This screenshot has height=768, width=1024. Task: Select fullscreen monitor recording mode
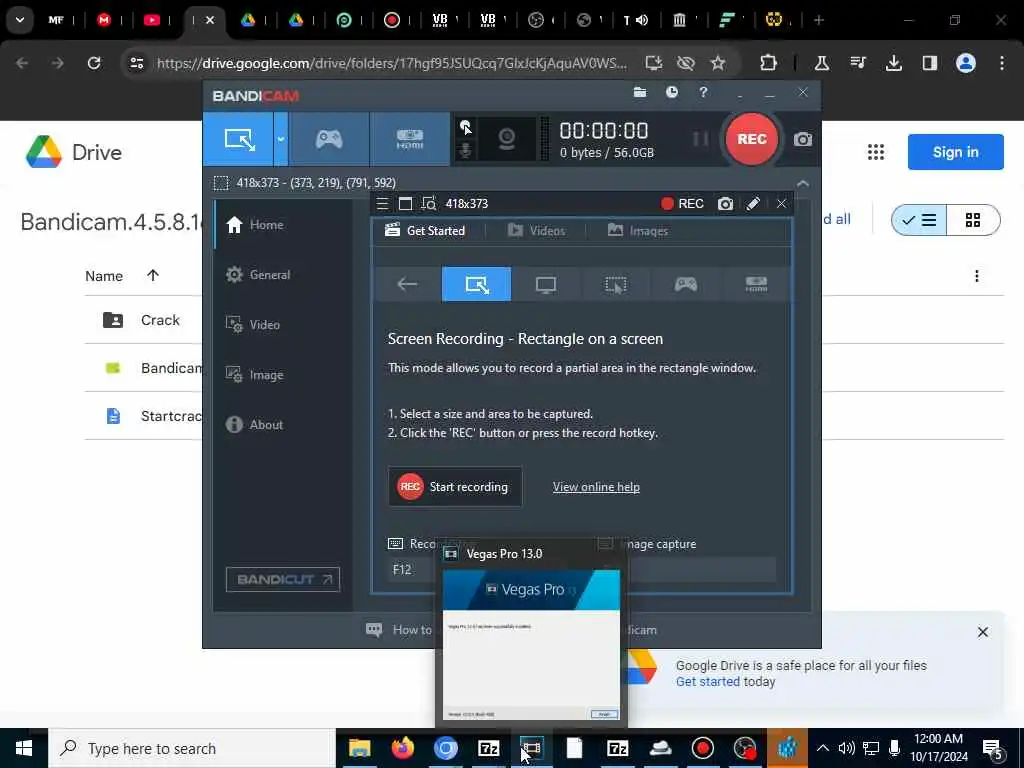coord(546,284)
